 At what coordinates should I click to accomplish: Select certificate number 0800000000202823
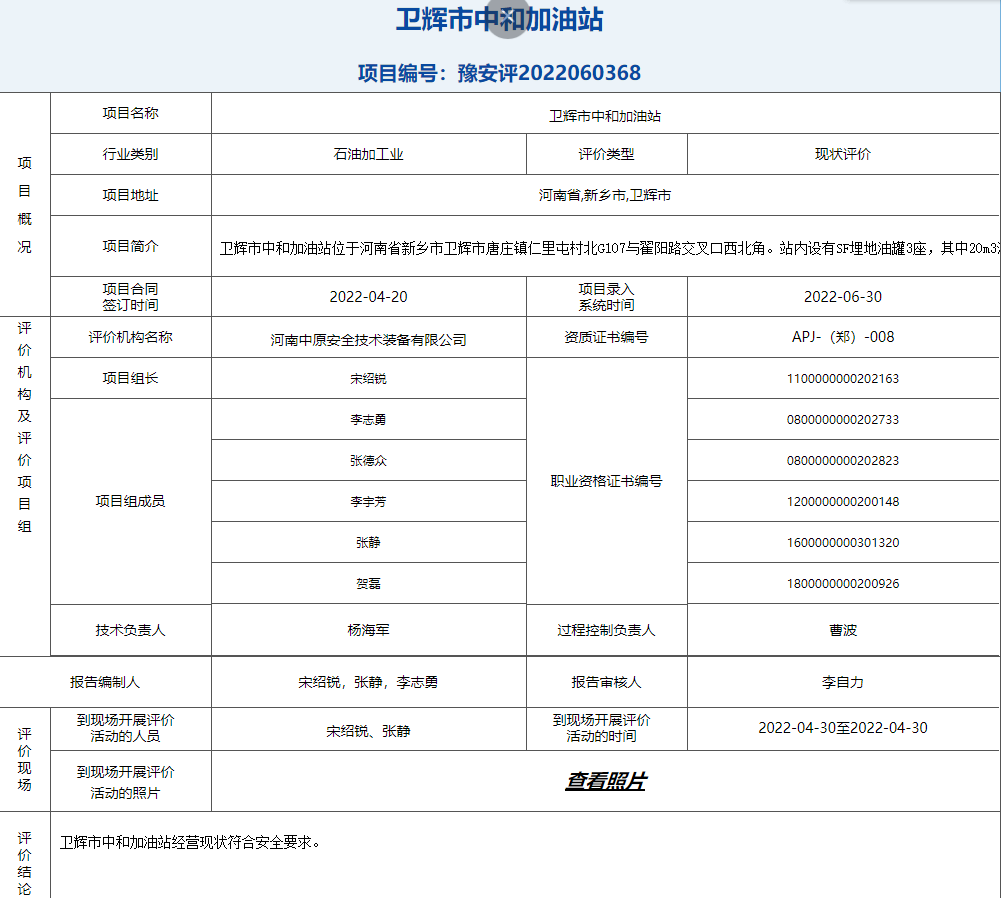point(843,460)
